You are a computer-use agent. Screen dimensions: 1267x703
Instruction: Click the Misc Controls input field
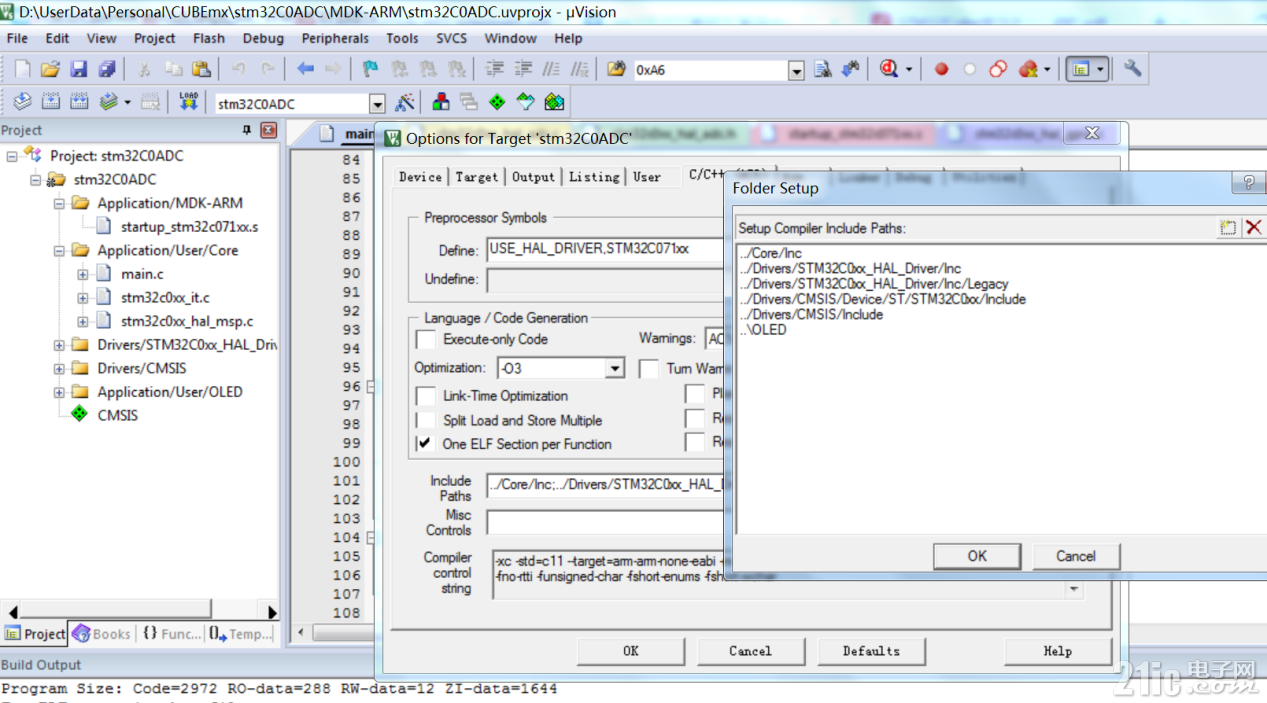click(604, 522)
